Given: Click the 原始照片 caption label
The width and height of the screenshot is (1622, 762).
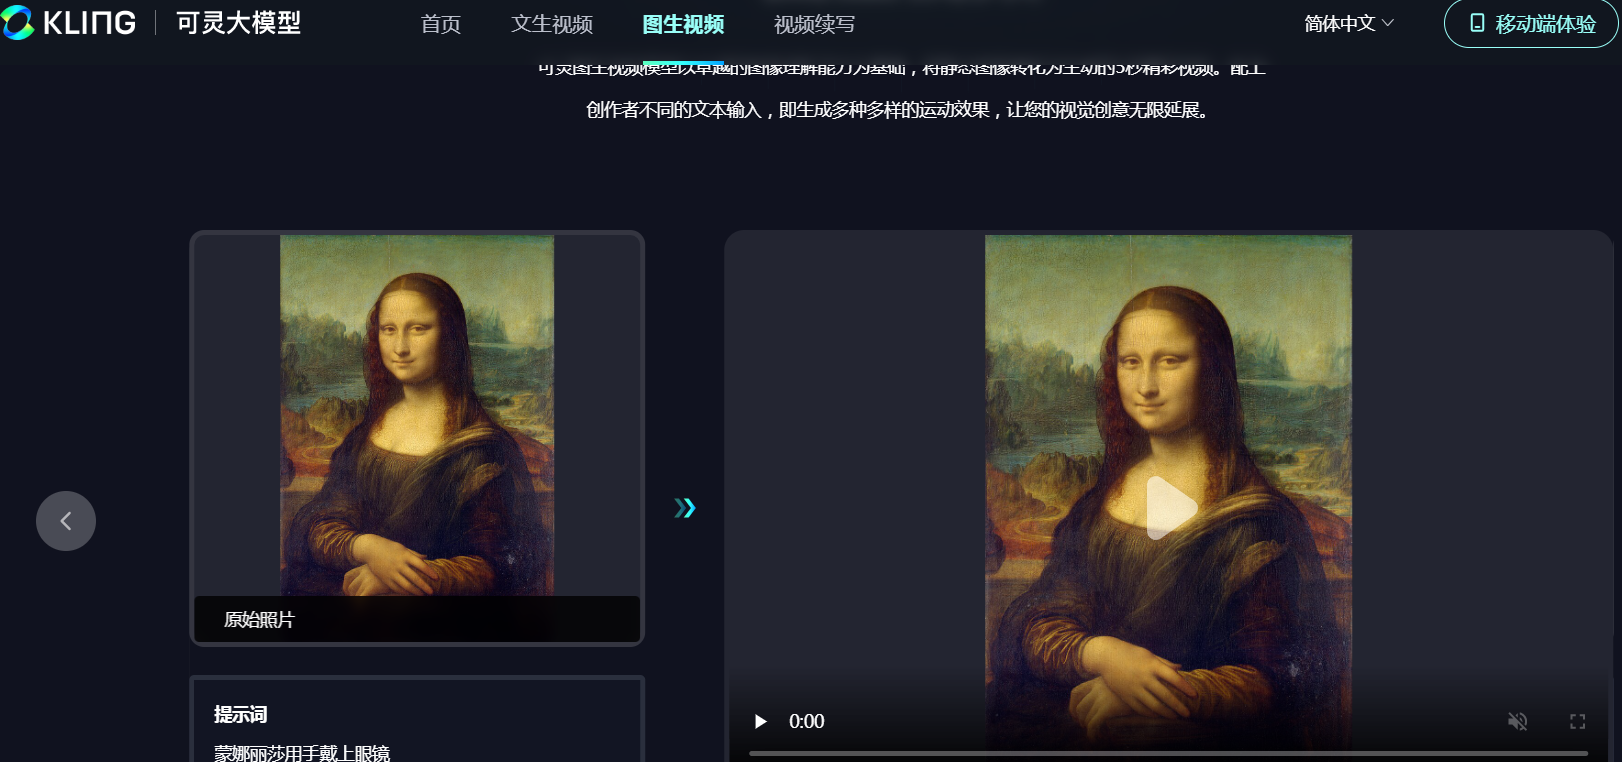Looking at the screenshot, I should [x=259, y=620].
